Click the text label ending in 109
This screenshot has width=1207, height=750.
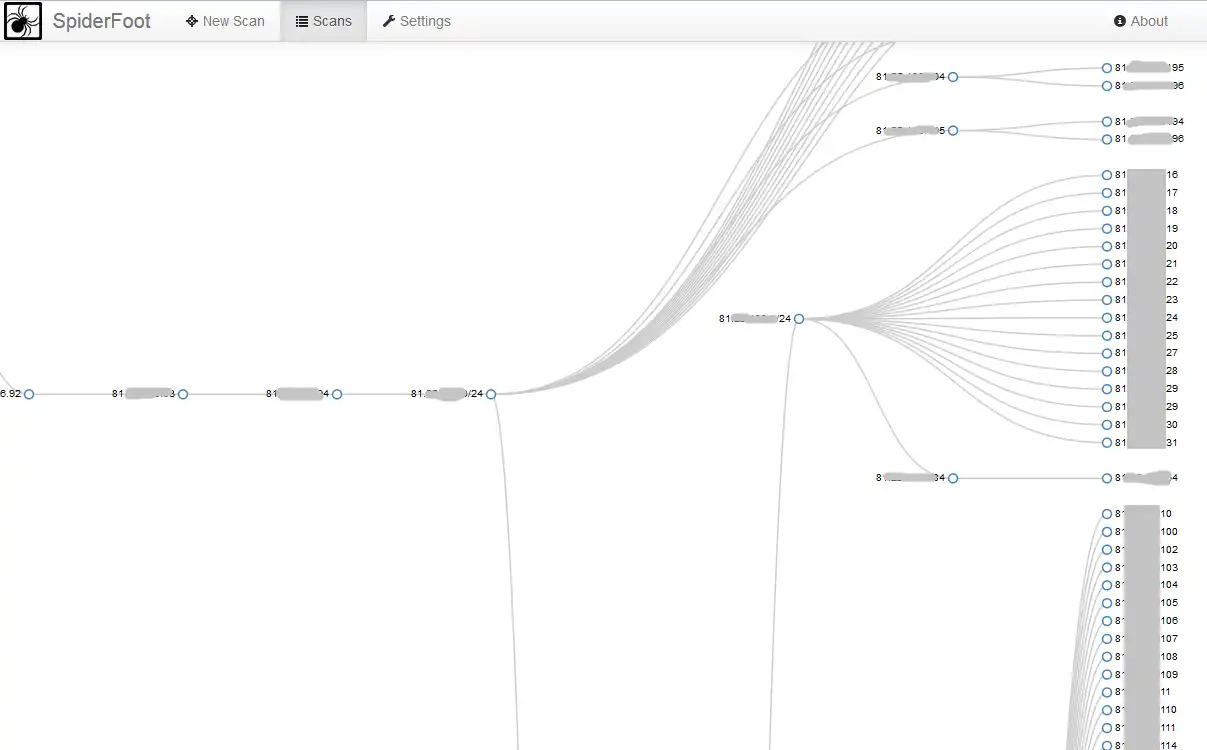[1147, 675]
